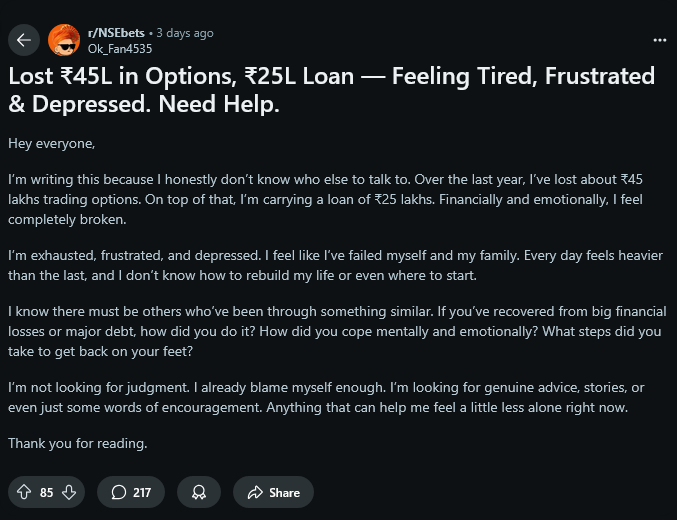677x520 pixels.
Task: Open the r/NSEbets community avatar
Action: (x=65, y=40)
